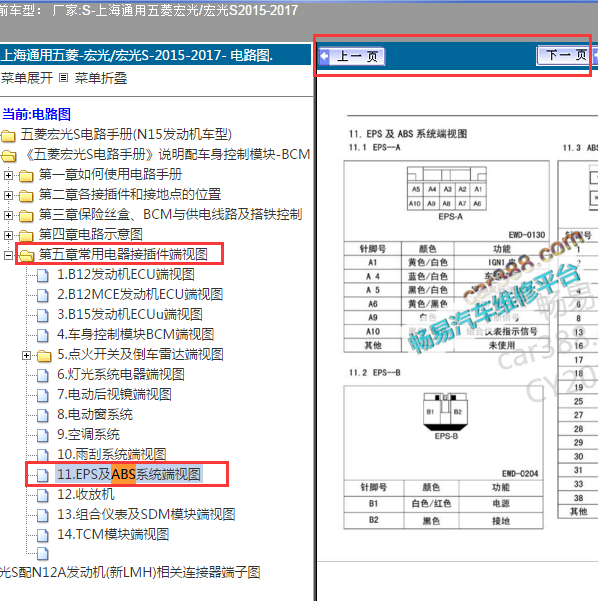Open 五菱宏光S电路手册(N15发动机车型) tree entry

(126, 135)
